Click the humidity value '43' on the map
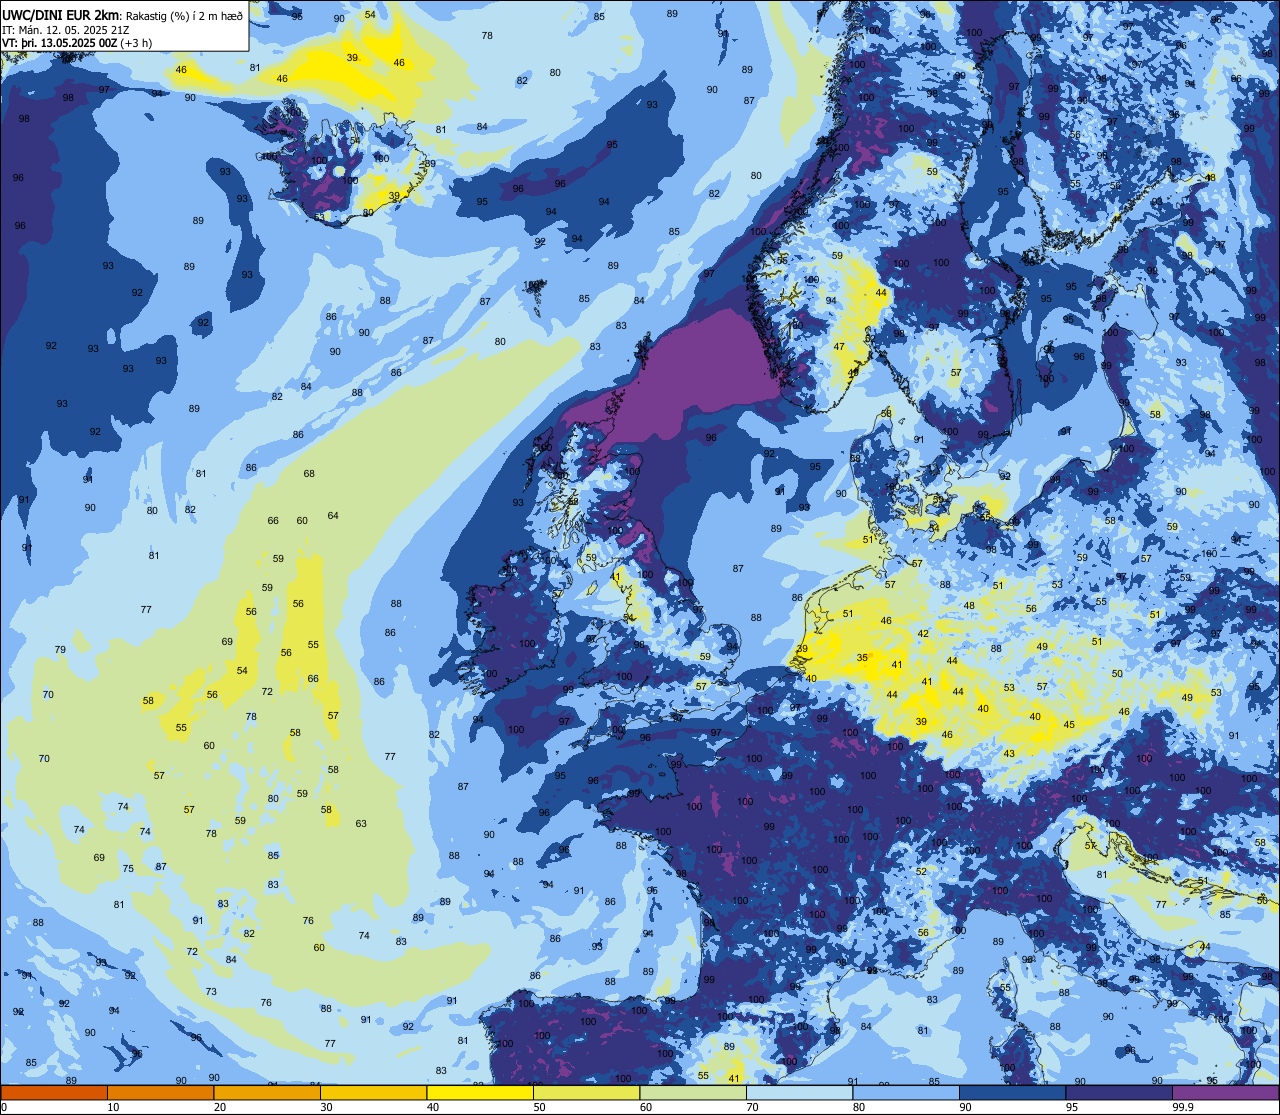 [1009, 754]
